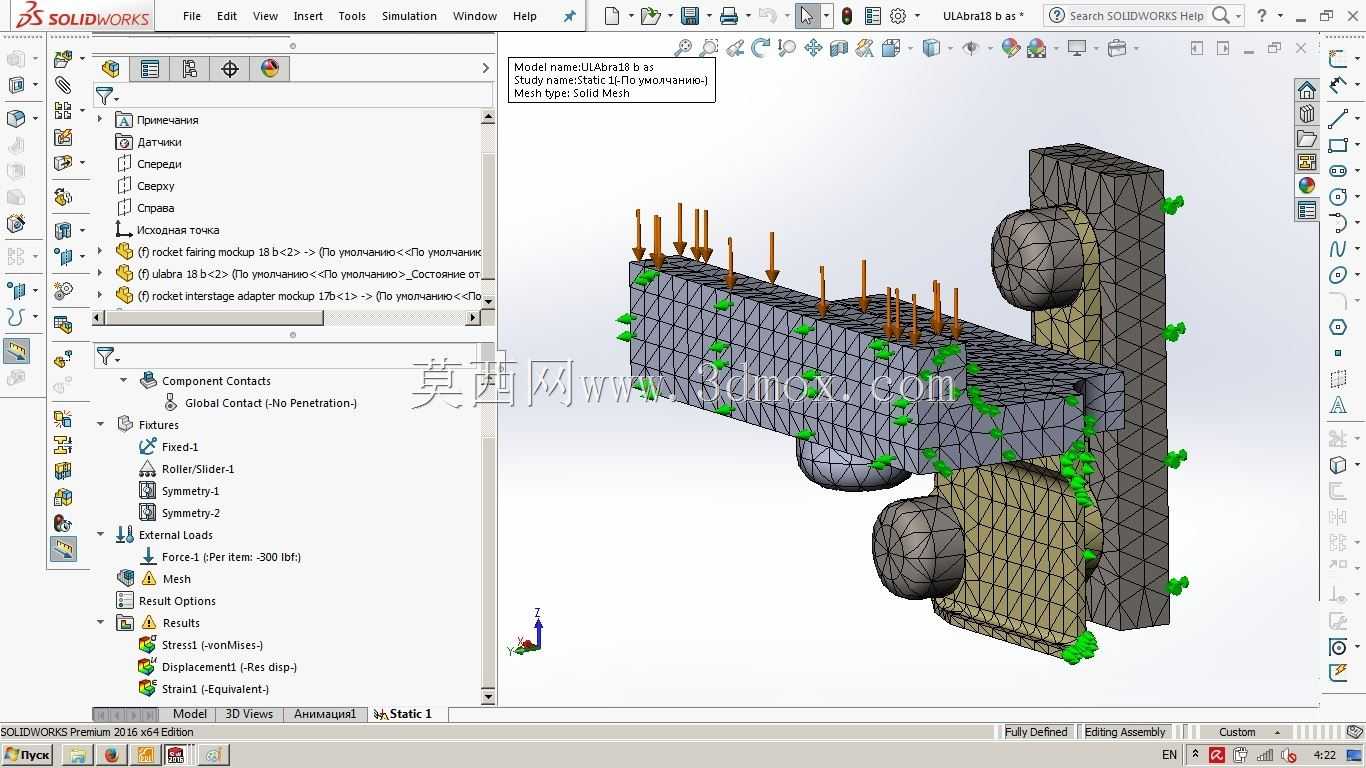
Task: Select the Force-1 external load
Action: pyautogui.click(x=231, y=557)
